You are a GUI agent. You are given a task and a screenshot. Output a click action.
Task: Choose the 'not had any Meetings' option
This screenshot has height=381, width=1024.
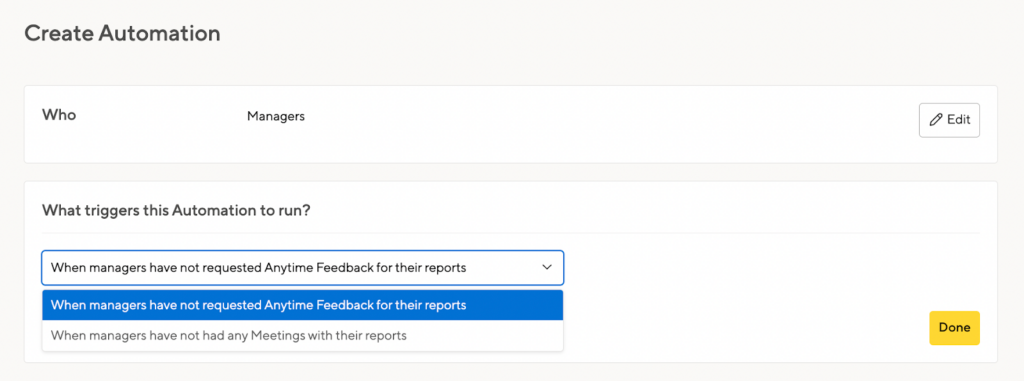(302, 336)
